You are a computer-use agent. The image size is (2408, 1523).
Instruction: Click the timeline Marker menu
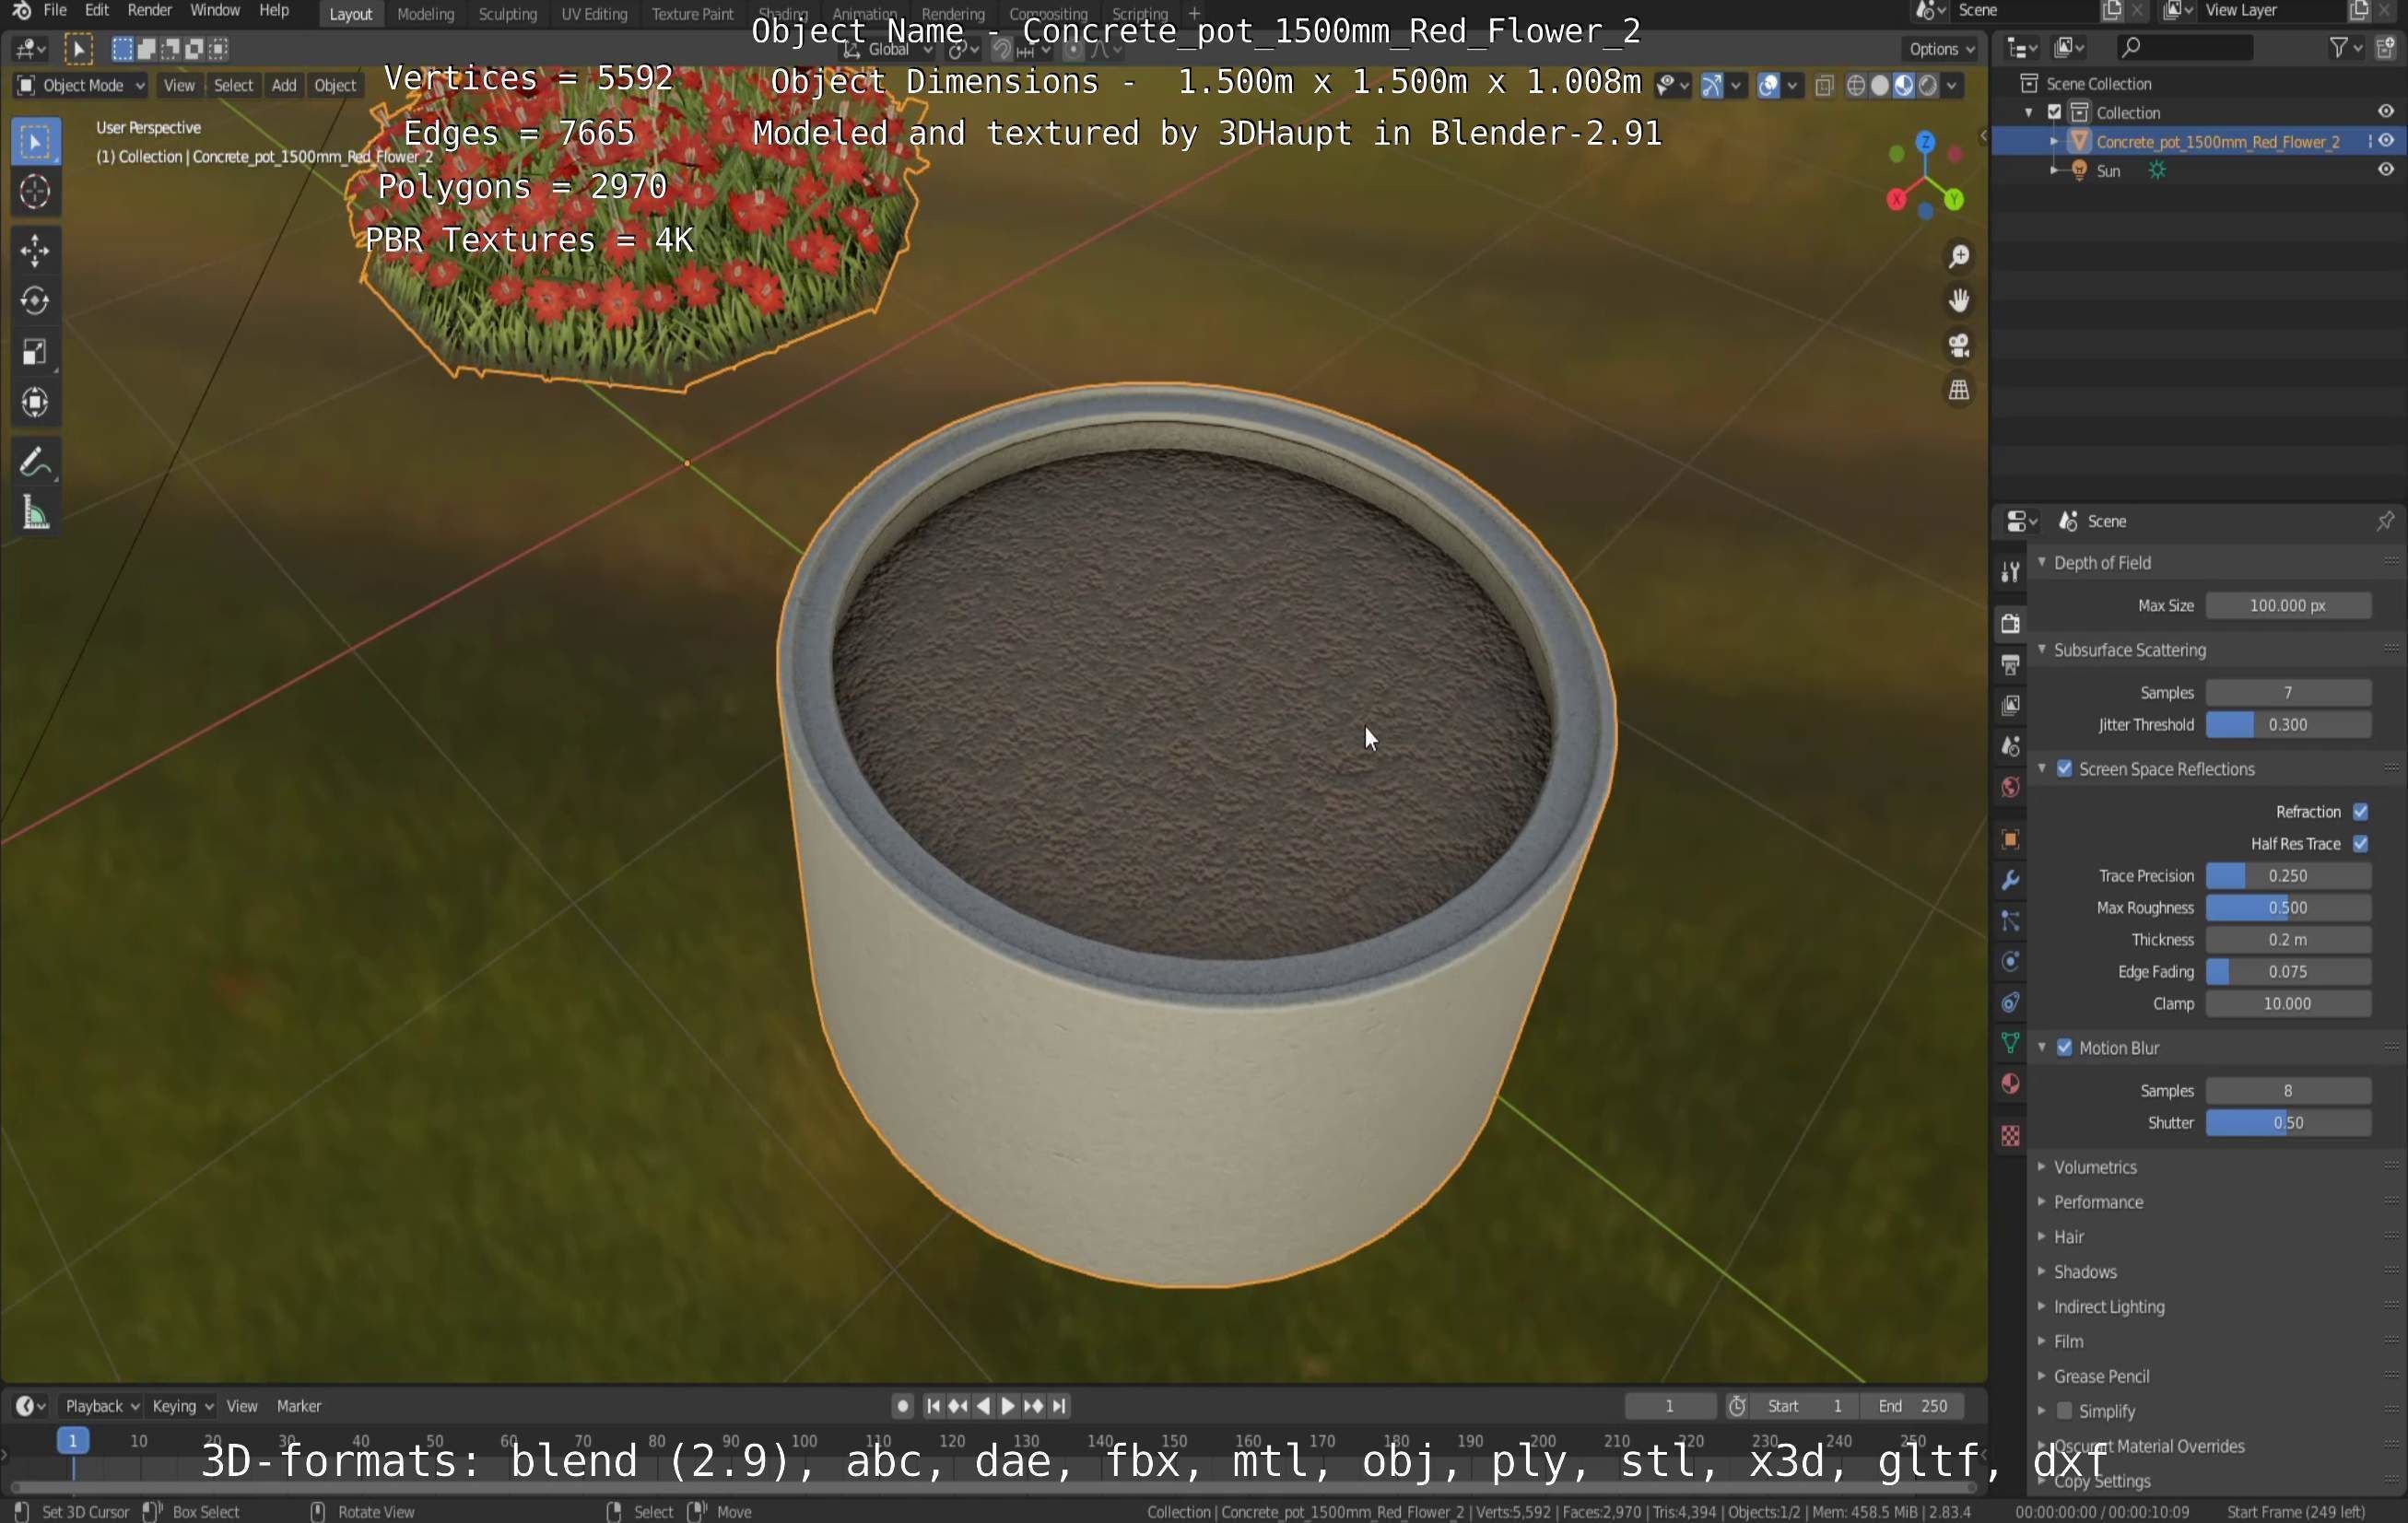point(299,1406)
